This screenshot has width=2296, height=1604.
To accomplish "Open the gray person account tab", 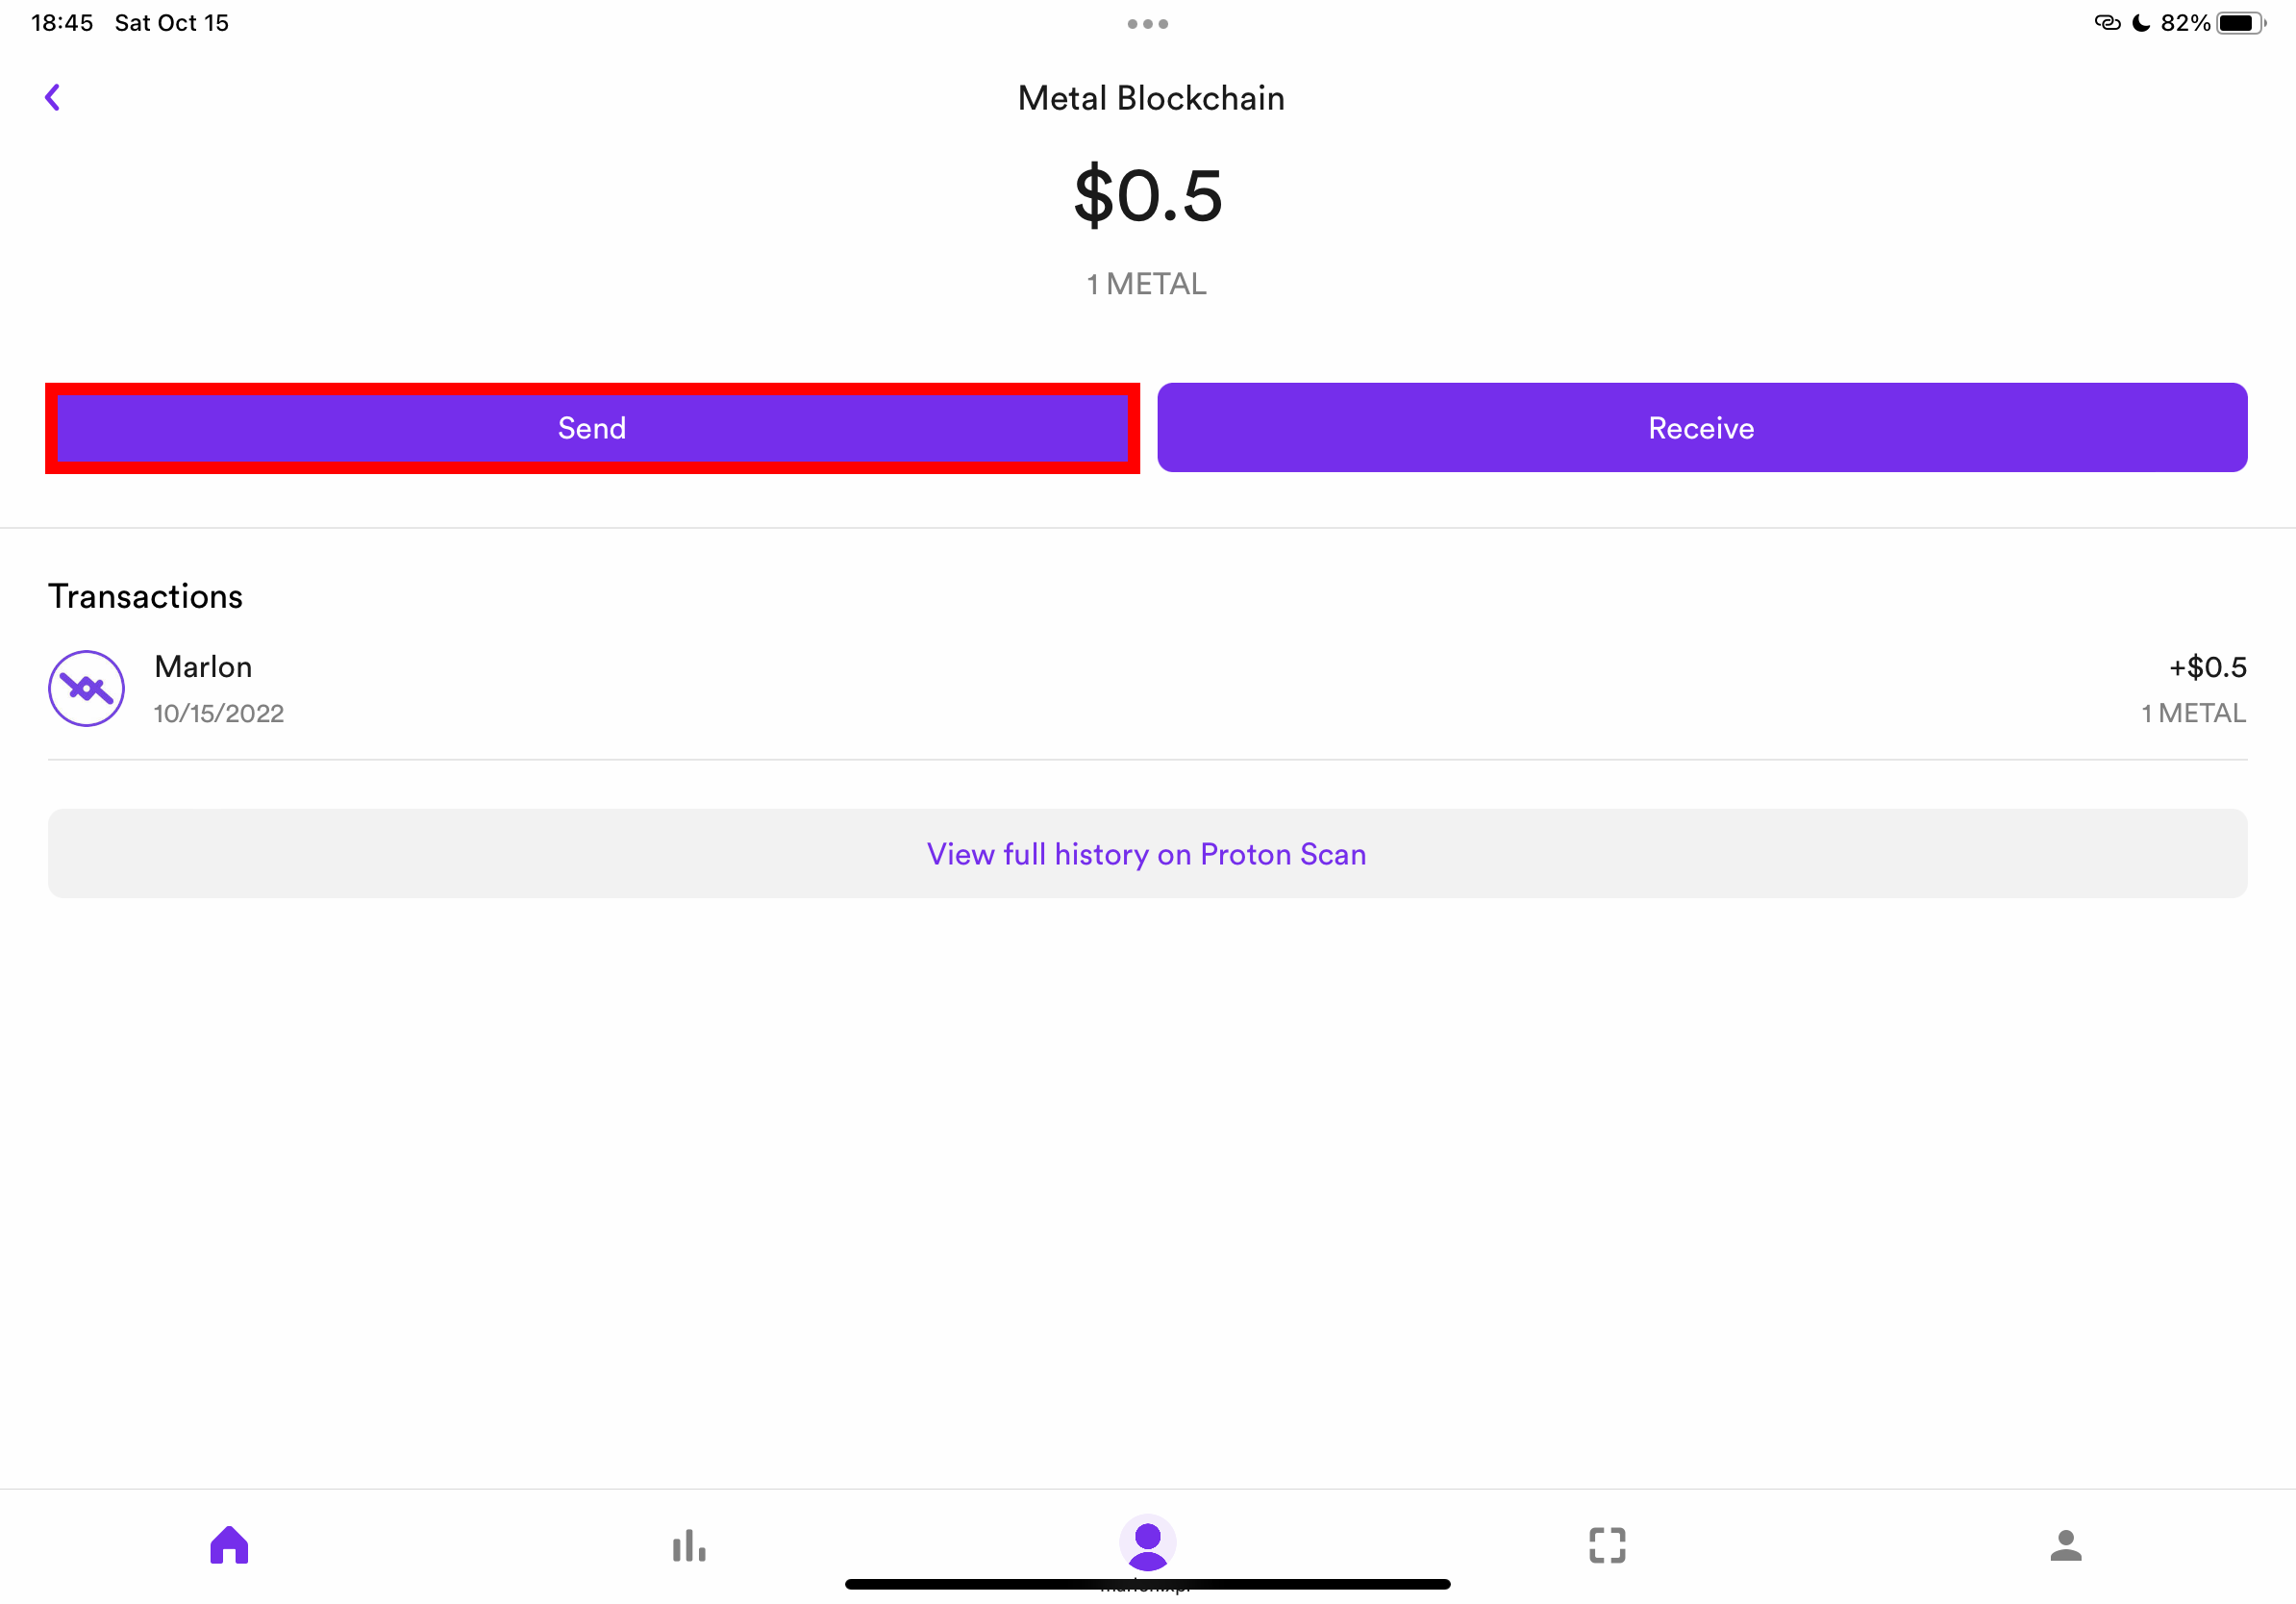I will coord(2065,1545).
